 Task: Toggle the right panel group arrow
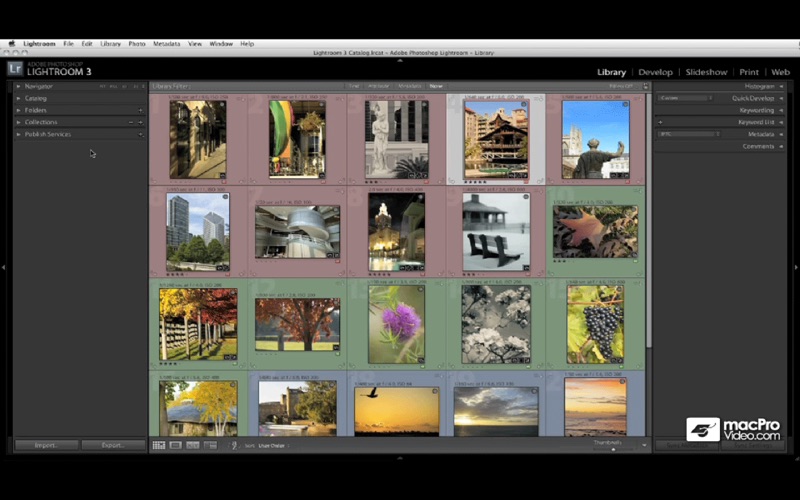pos(796,267)
